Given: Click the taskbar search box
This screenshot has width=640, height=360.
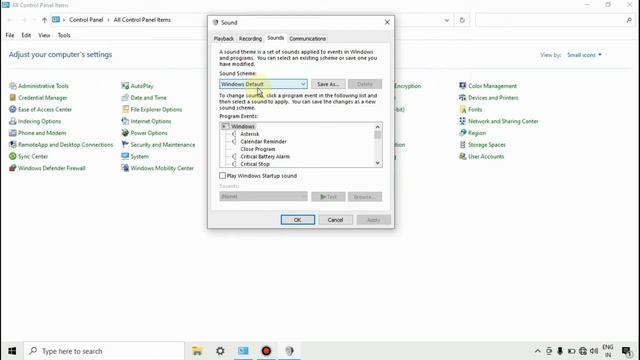Looking at the screenshot, I should [104, 351].
